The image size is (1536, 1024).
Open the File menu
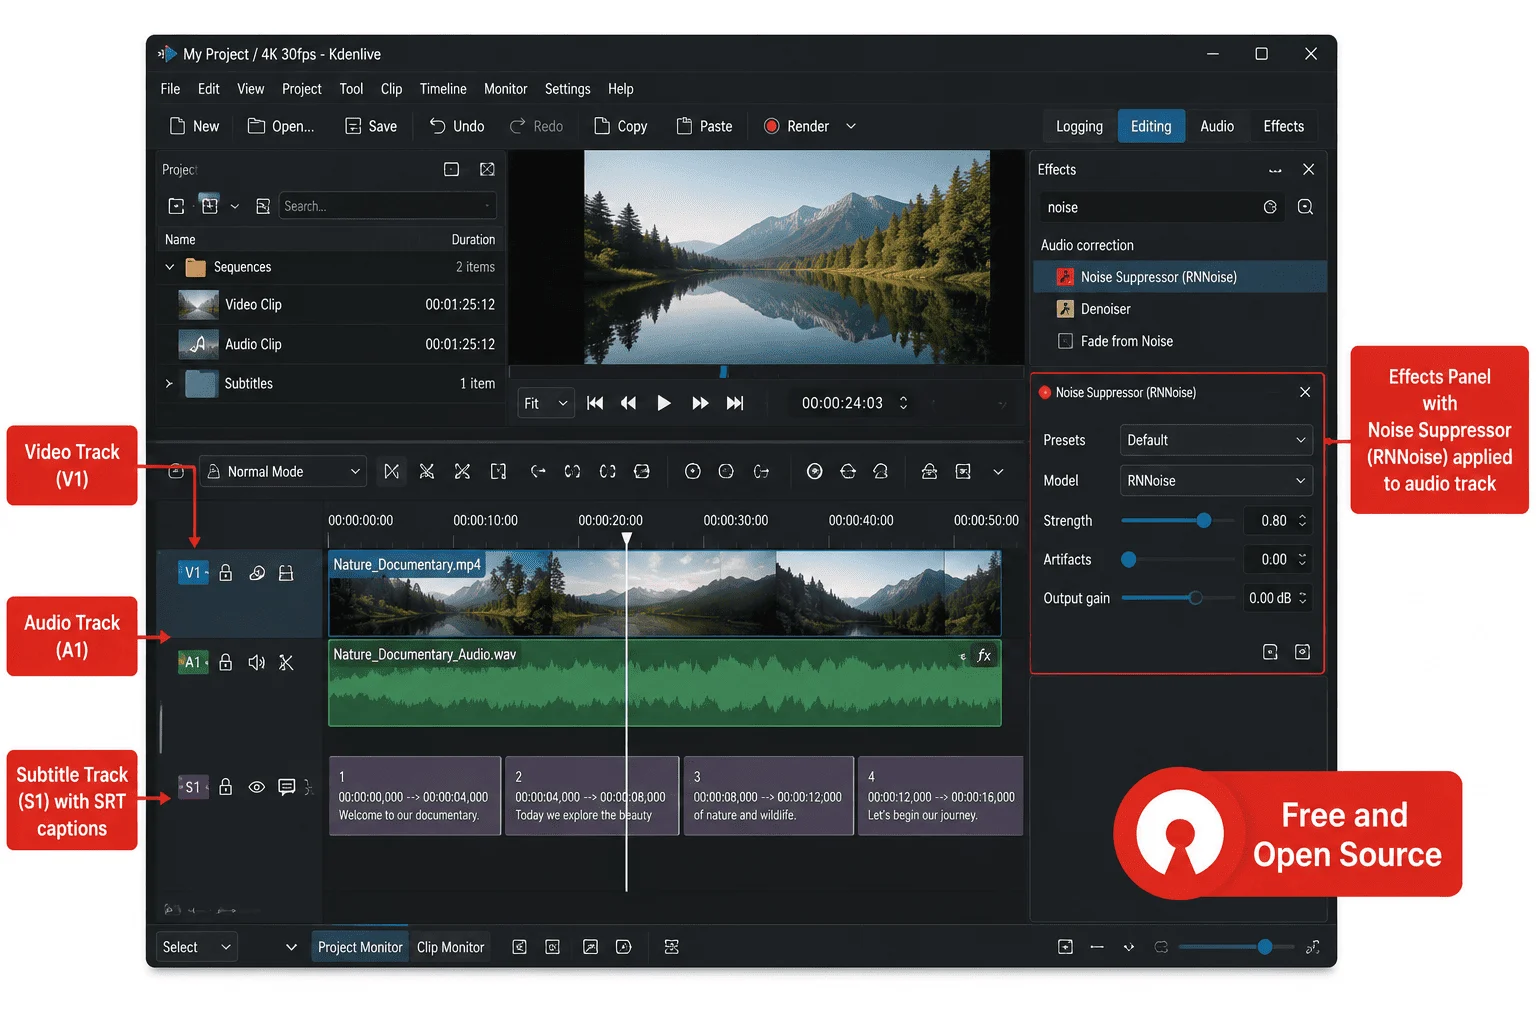point(170,89)
